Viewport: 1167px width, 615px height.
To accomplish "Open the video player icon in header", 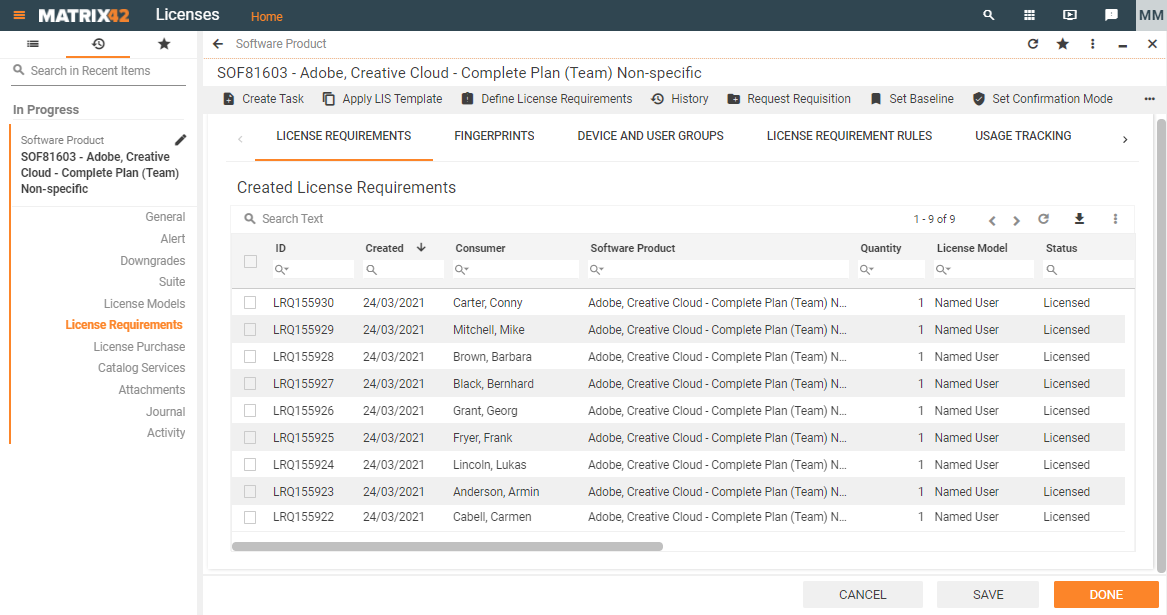I will coord(1070,15).
